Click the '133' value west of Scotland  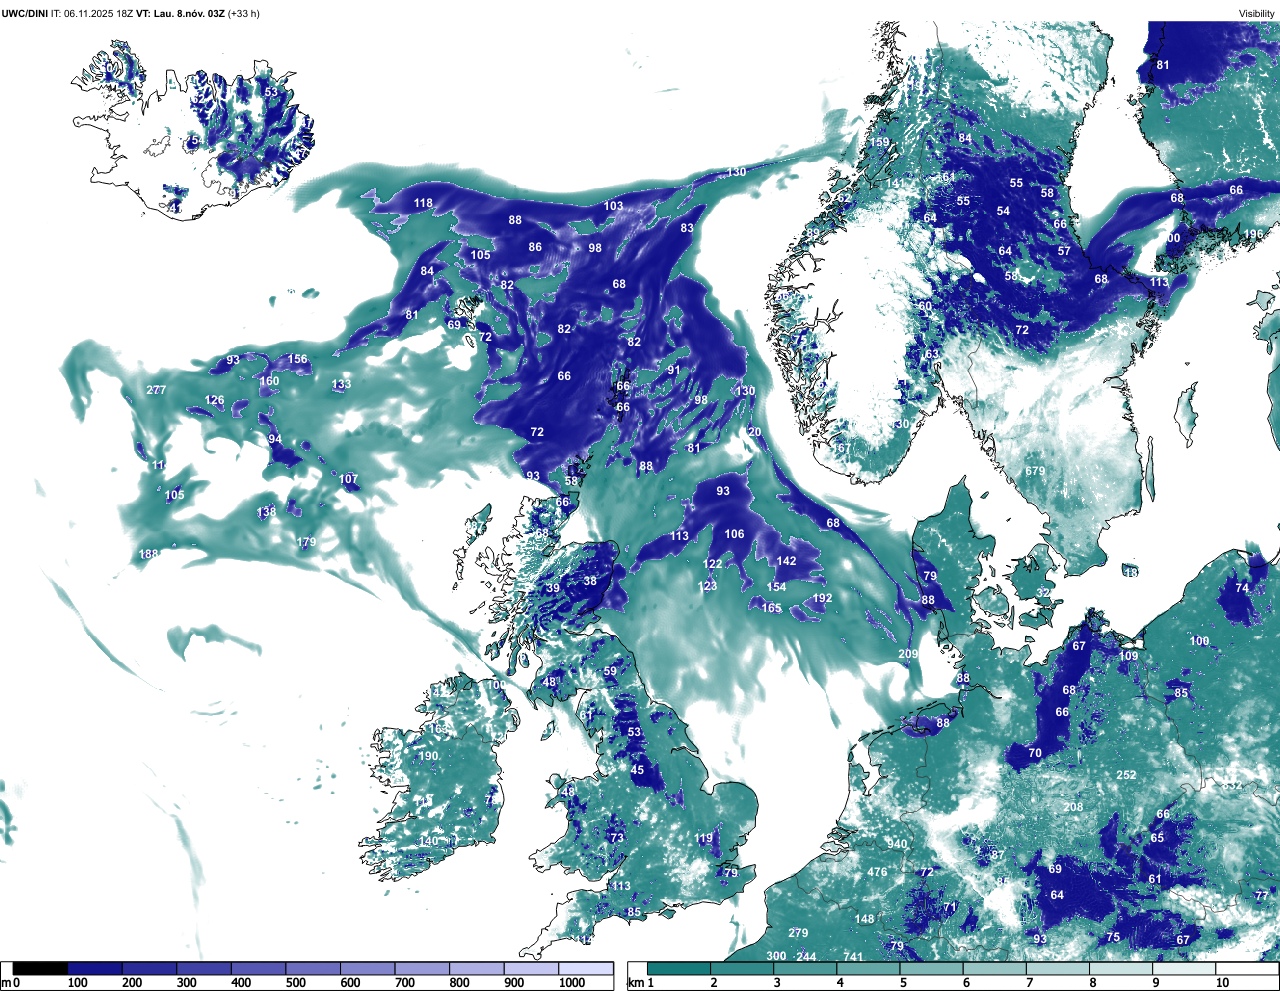[342, 384]
